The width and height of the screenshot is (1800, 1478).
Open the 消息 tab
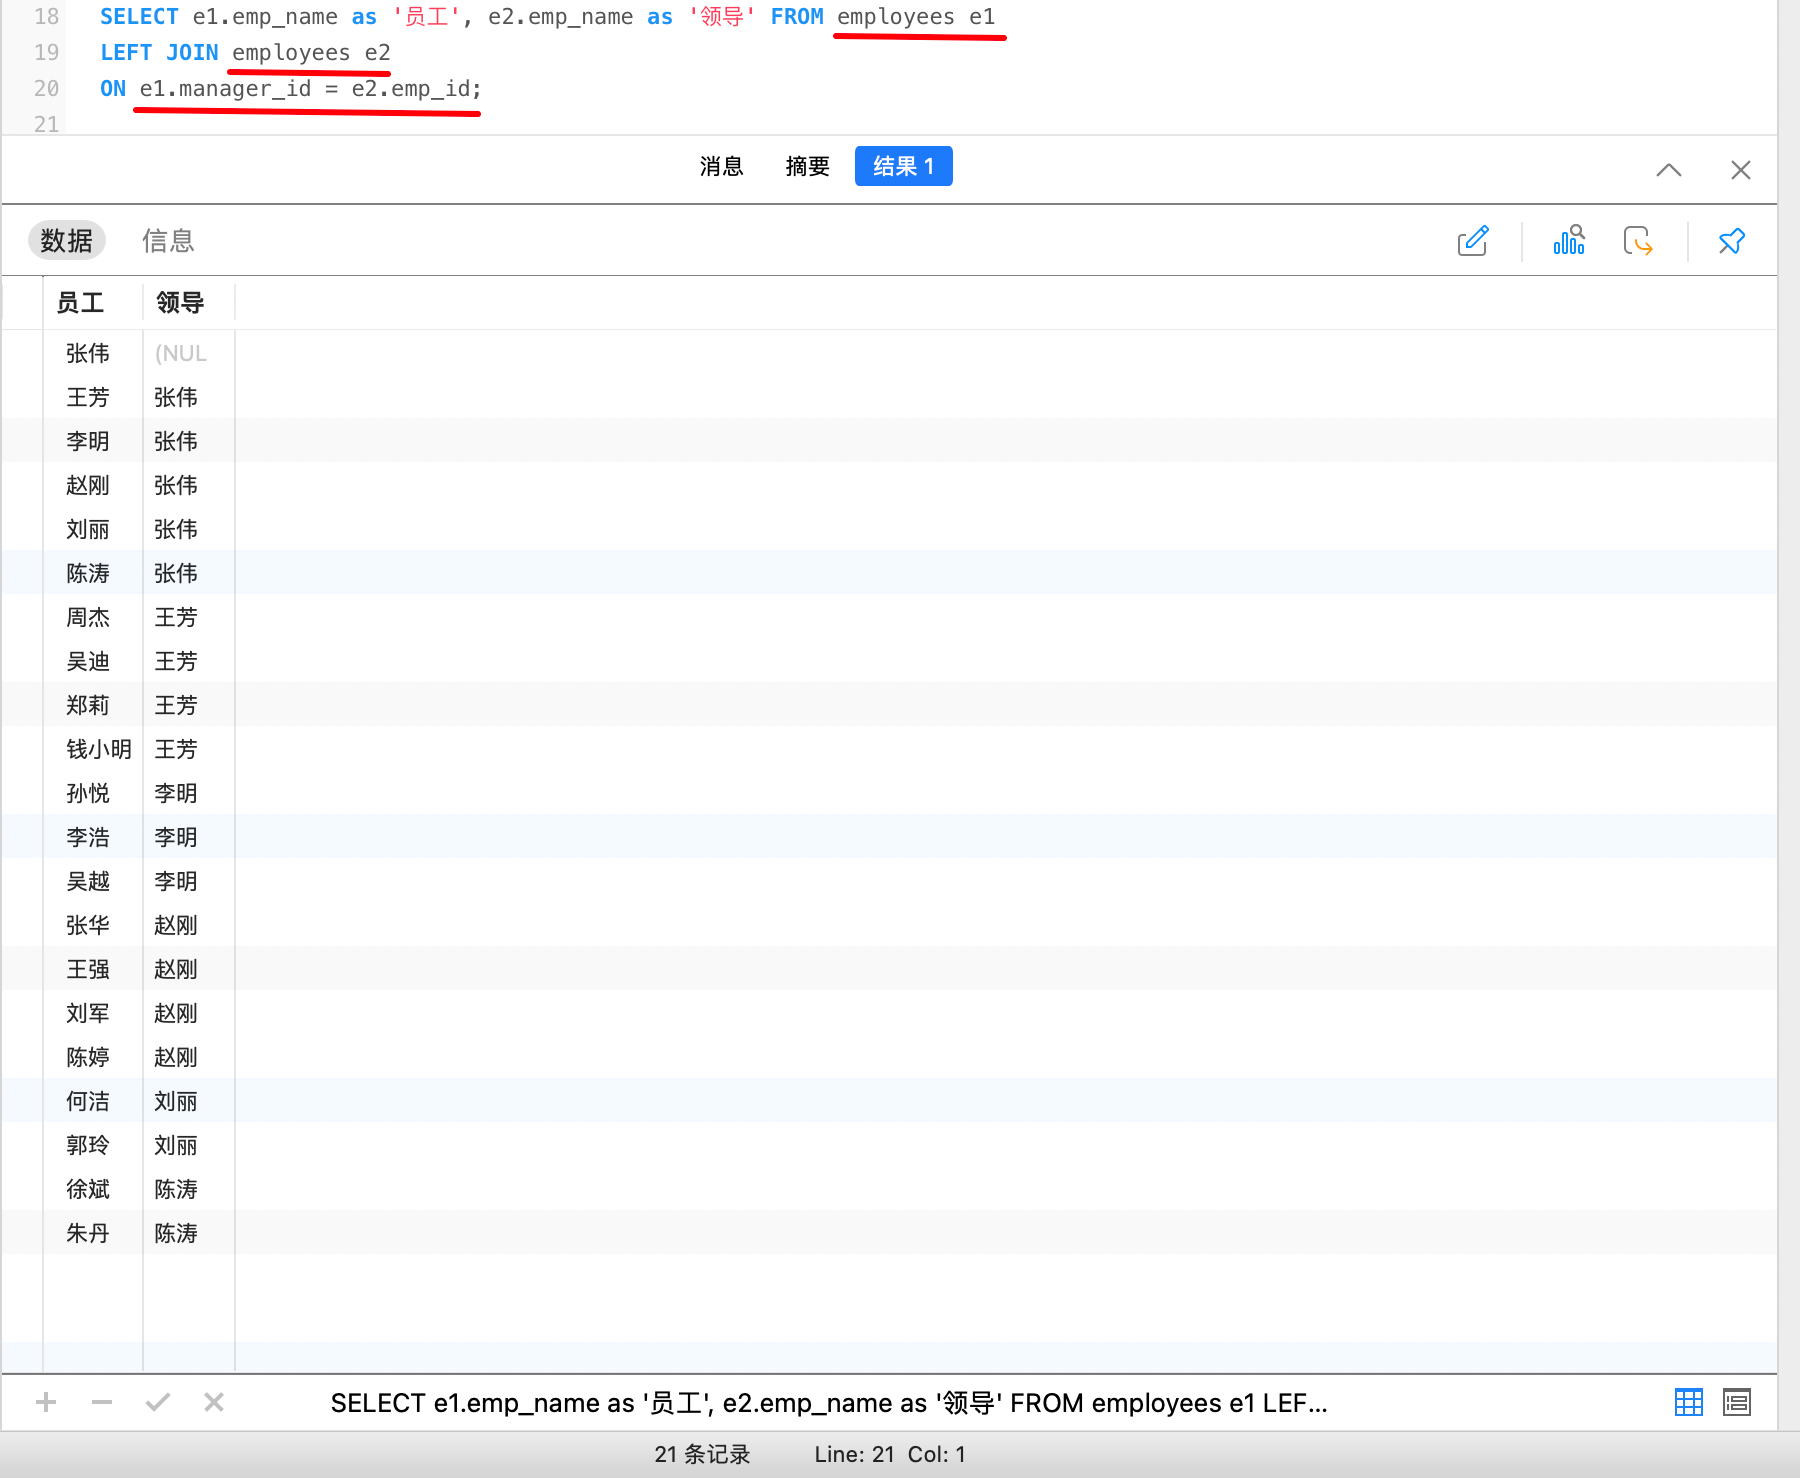(721, 166)
